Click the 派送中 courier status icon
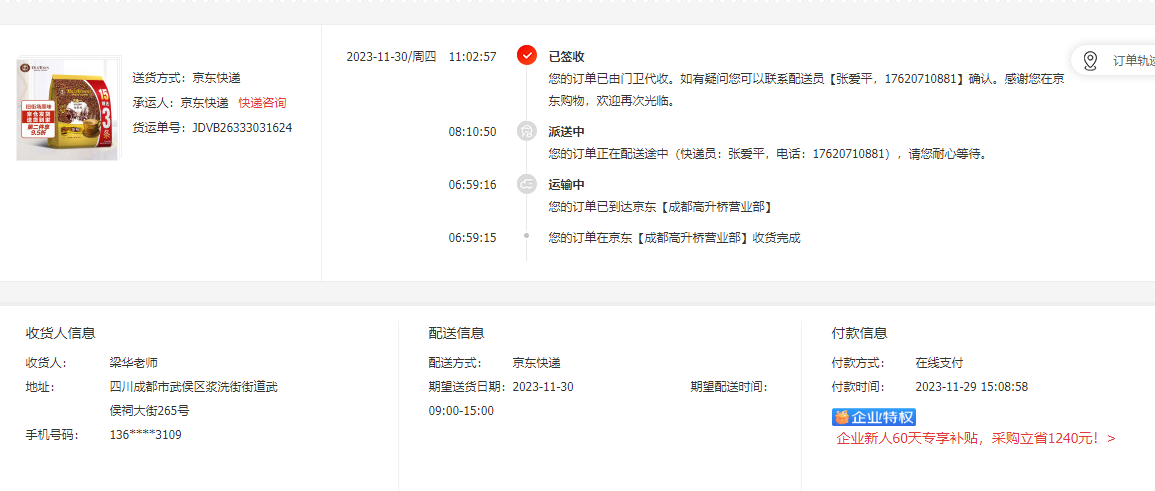The height and width of the screenshot is (491, 1155). click(527, 131)
